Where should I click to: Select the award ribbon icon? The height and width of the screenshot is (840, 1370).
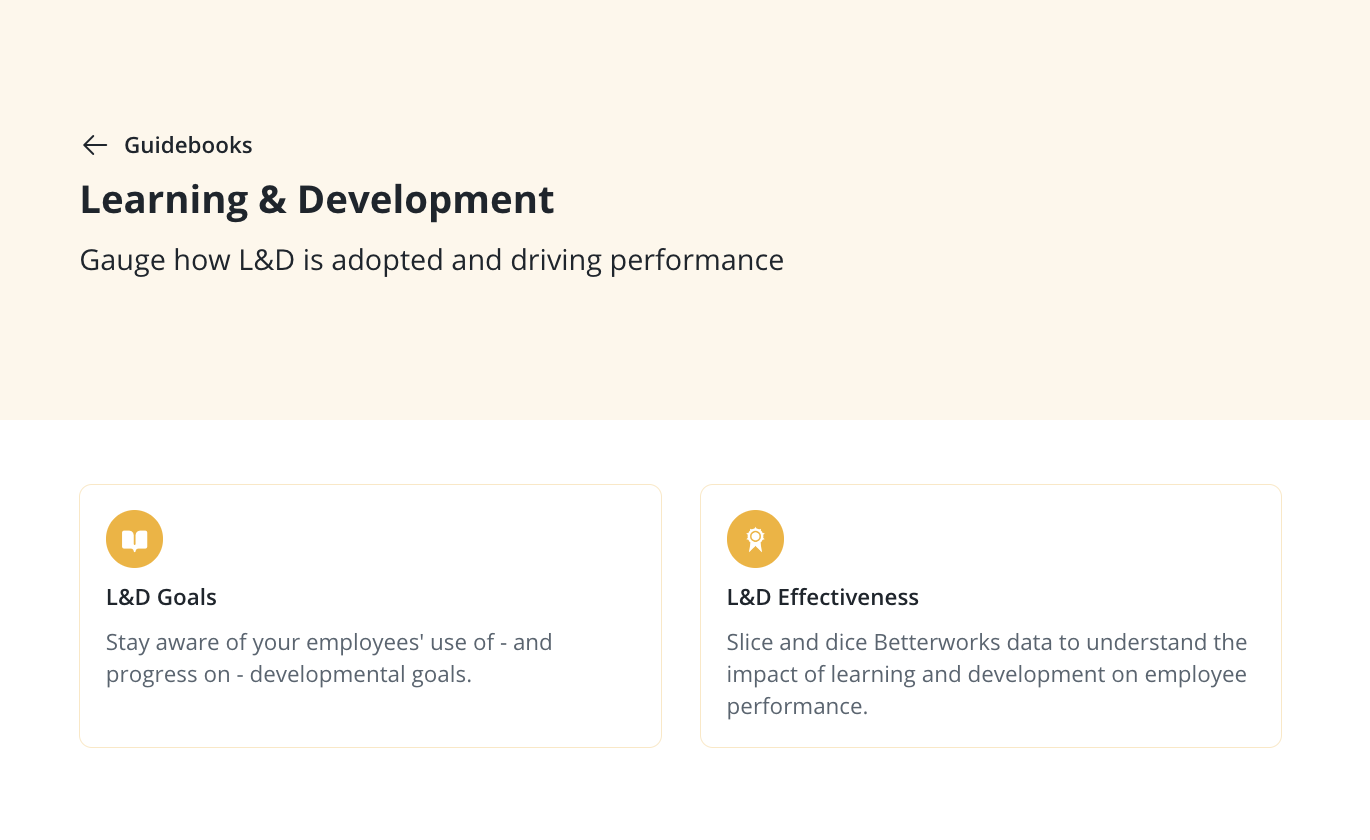(x=755, y=539)
